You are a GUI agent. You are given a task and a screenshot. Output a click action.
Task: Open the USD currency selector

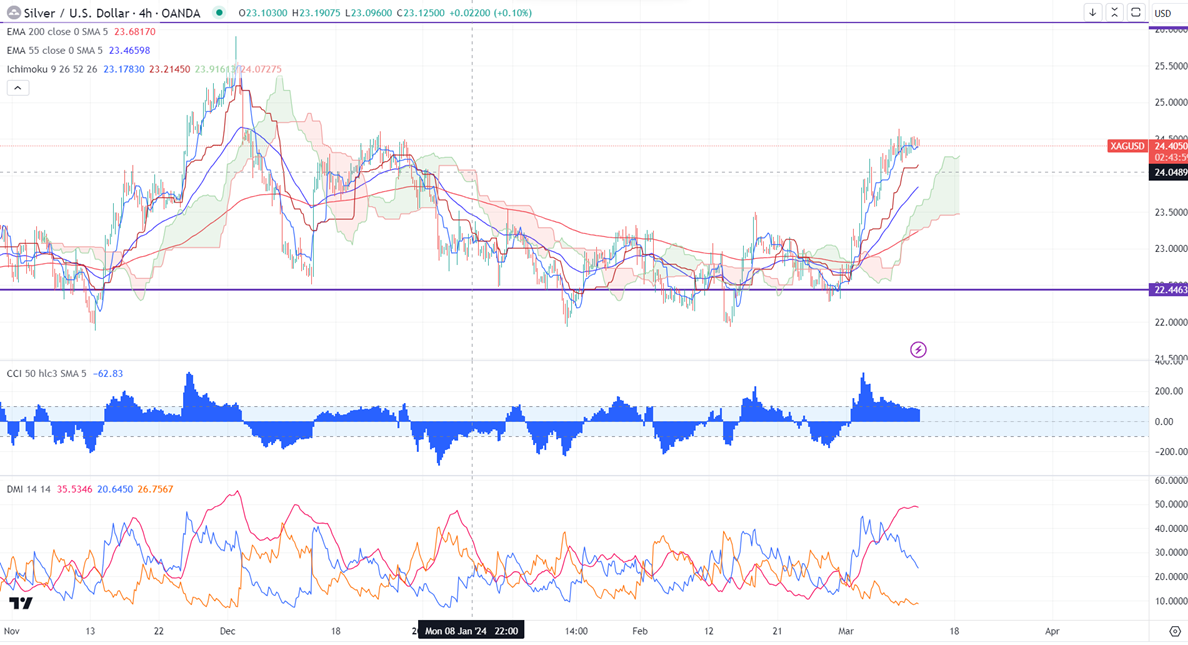(x=1163, y=13)
